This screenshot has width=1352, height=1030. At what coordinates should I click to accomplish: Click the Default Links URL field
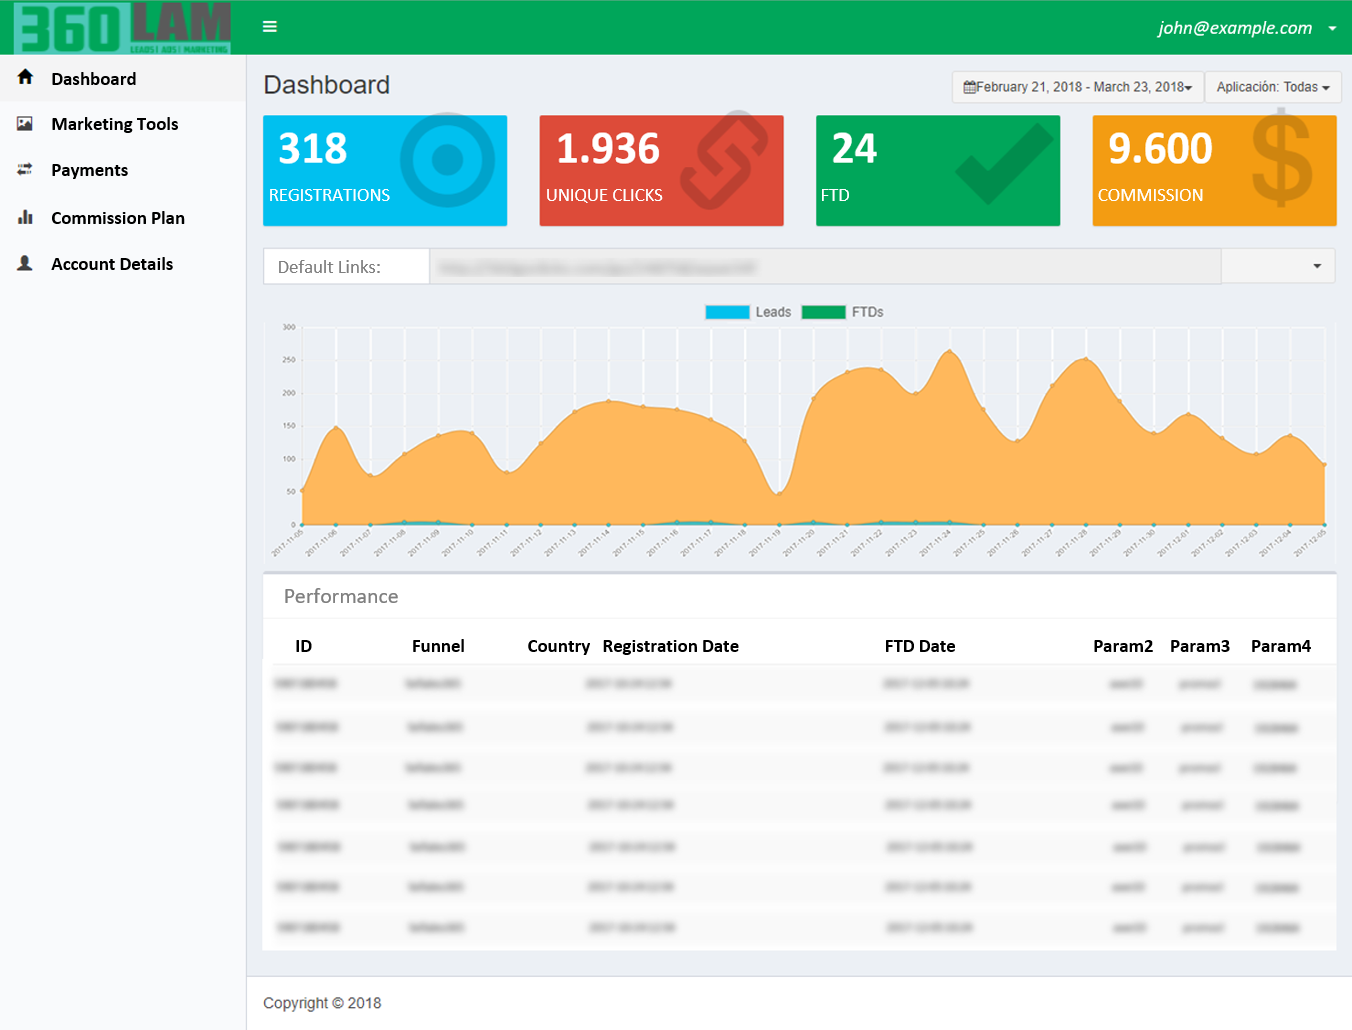pos(825,266)
